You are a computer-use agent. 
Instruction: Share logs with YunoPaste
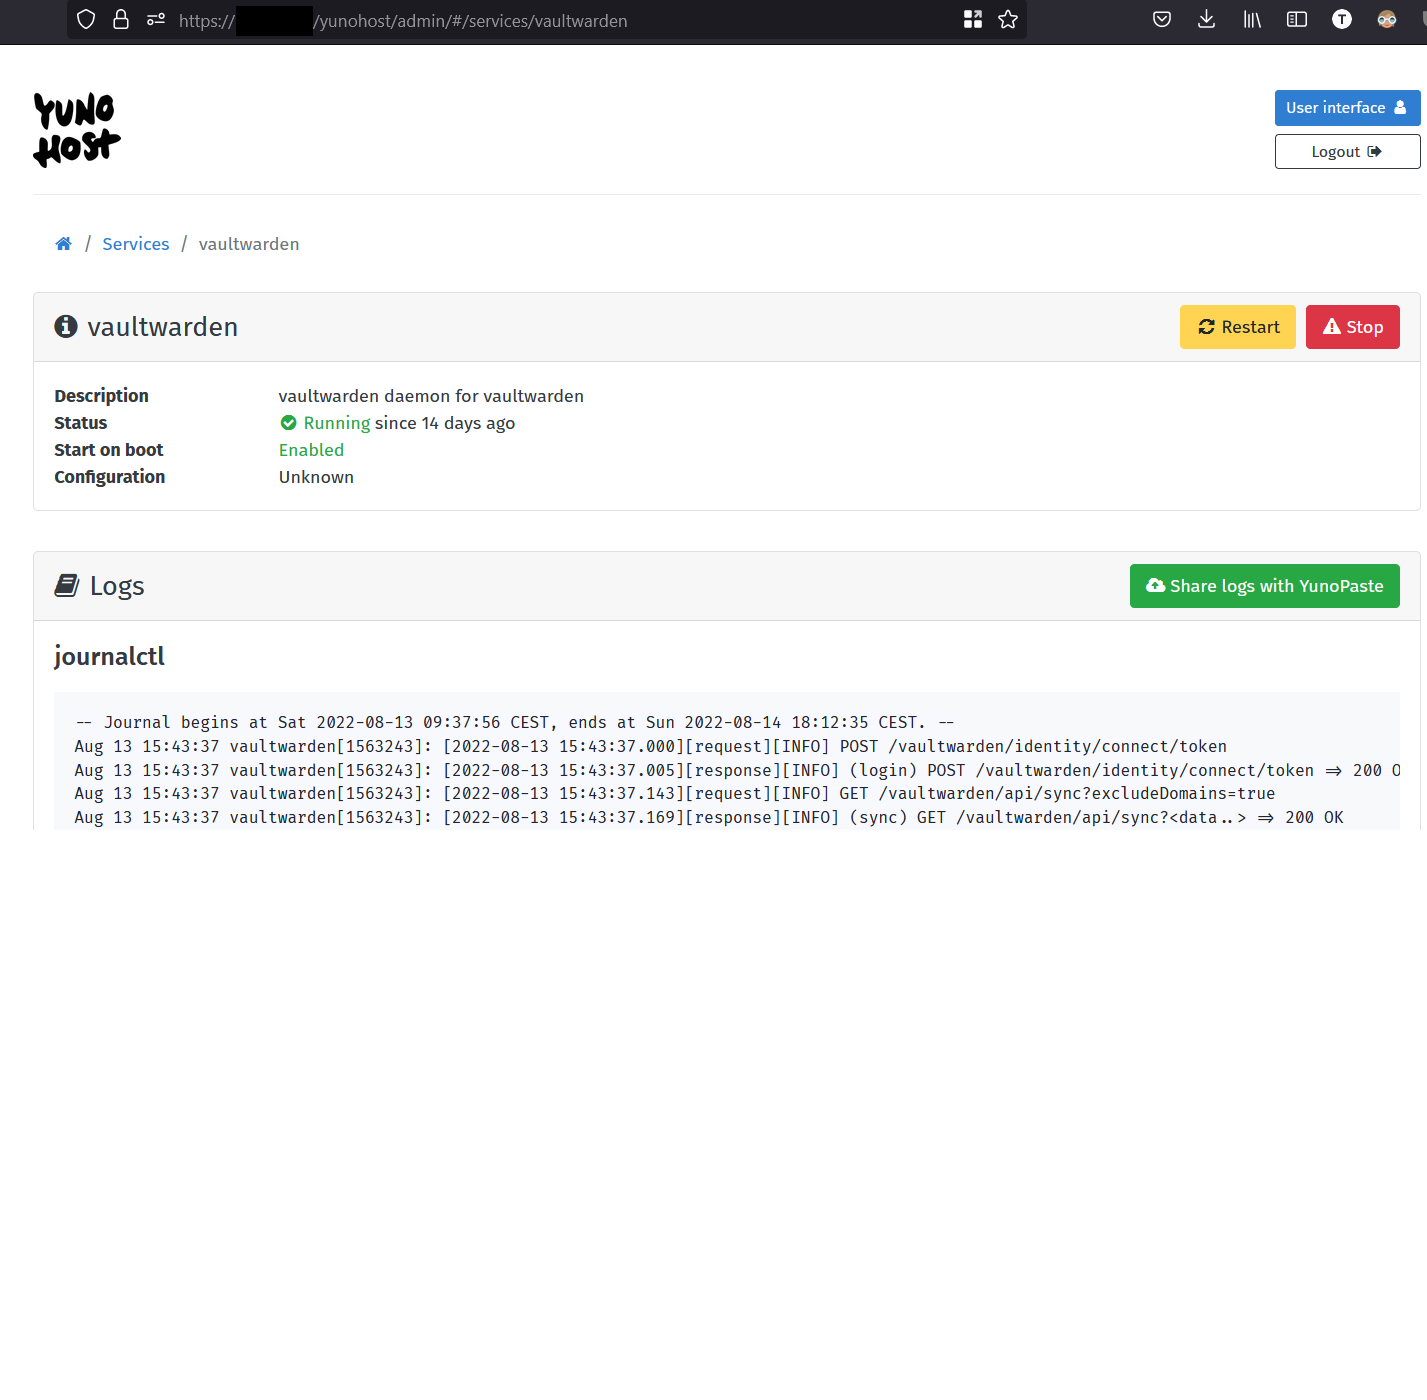[x=1265, y=586]
